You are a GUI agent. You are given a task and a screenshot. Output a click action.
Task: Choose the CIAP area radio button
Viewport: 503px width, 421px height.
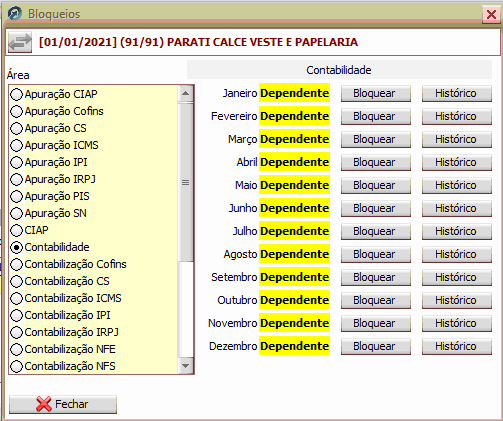tap(16, 230)
